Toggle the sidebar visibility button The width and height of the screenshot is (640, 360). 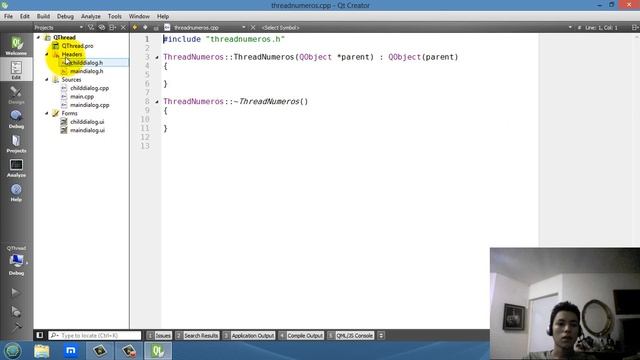pyautogui.click(x=40, y=335)
